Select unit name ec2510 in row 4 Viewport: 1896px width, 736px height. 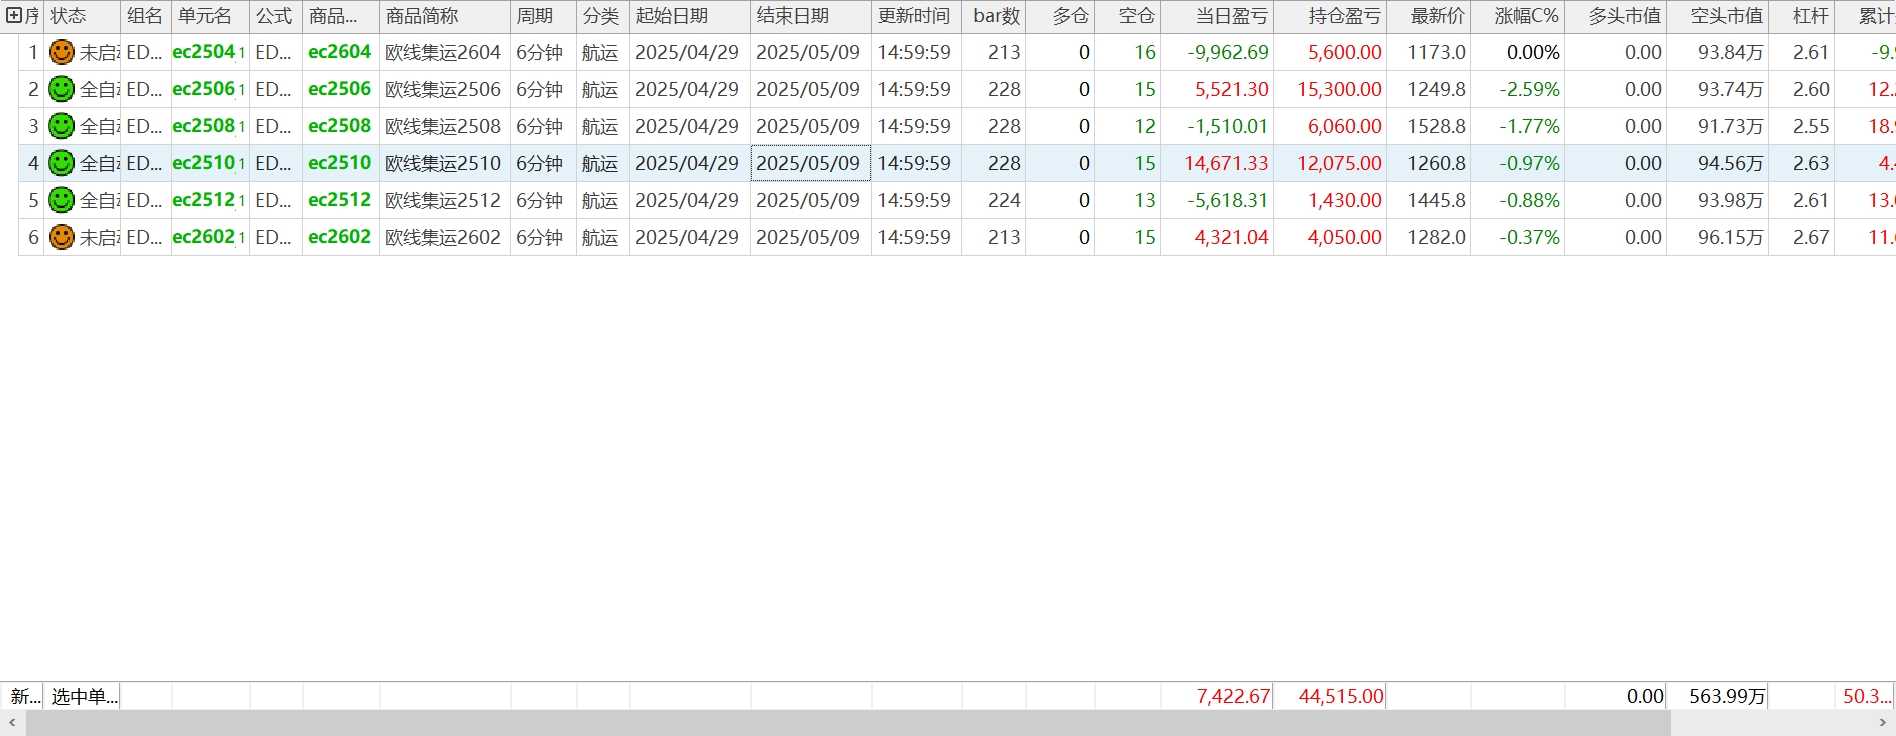[204, 163]
